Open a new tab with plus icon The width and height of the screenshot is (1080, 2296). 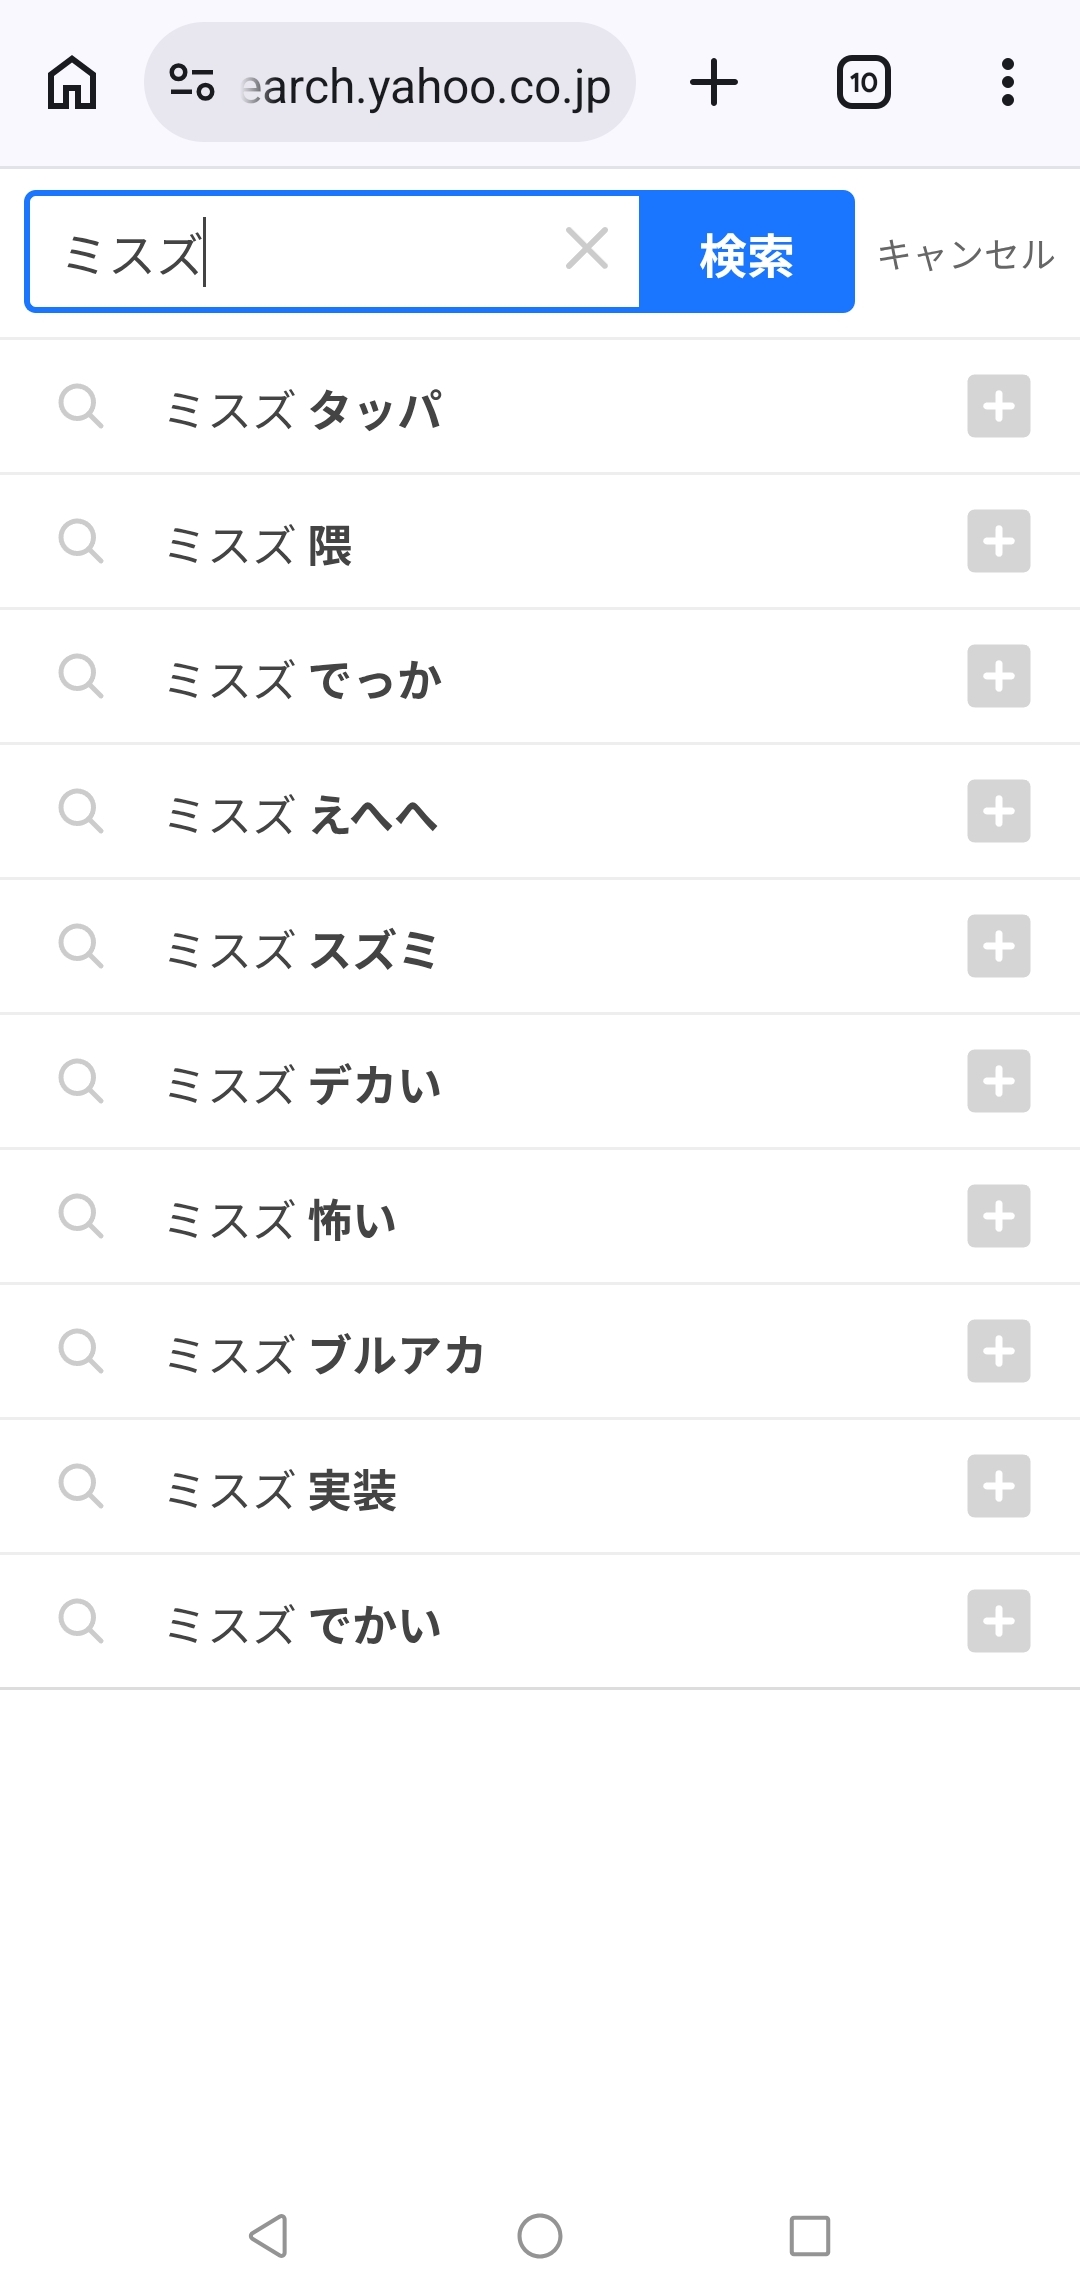714,83
